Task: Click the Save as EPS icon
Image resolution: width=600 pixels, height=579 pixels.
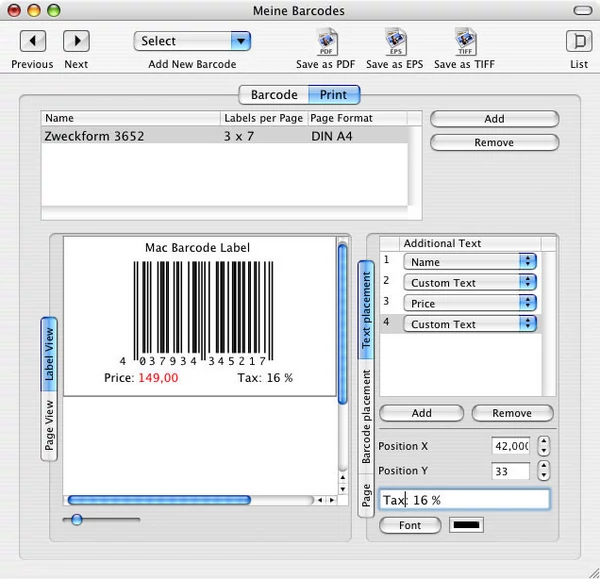Action: click(x=395, y=41)
